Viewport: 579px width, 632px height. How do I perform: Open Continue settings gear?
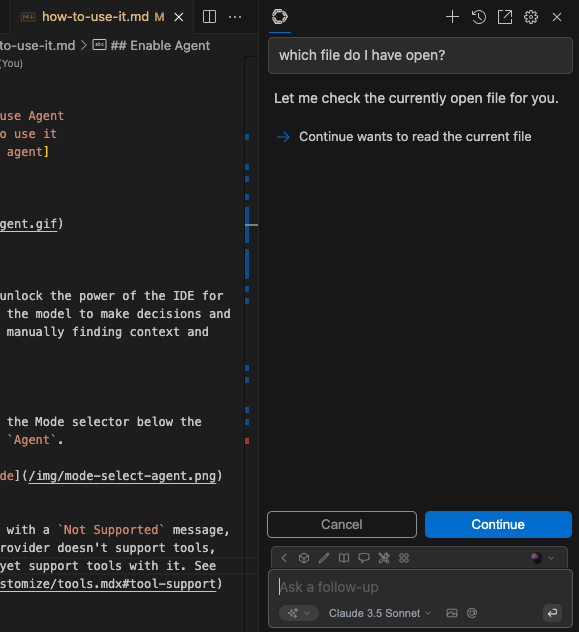tap(531, 17)
